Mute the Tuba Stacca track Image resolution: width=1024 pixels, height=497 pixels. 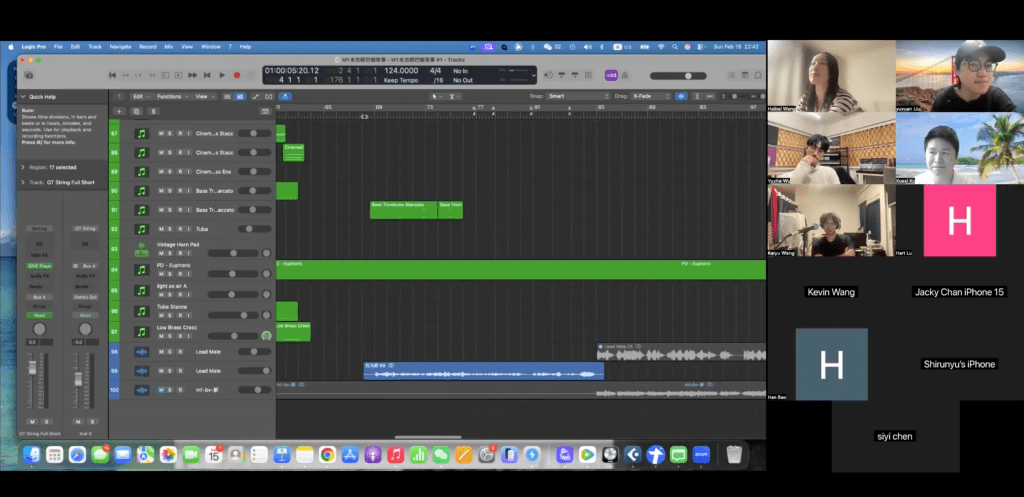tap(161, 315)
